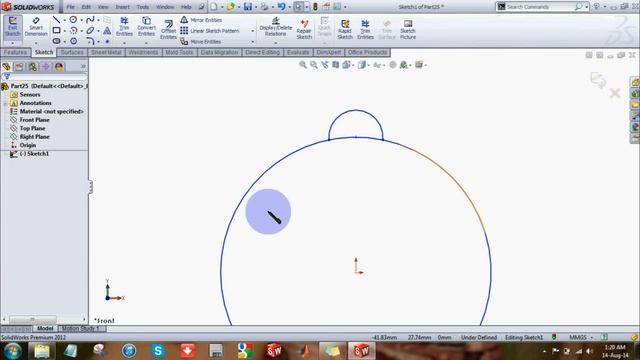Viewport: 640px width, 360px height.
Task: Select the Corner Rectangle tool
Action: pyautogui.click(x=56, y=31)
